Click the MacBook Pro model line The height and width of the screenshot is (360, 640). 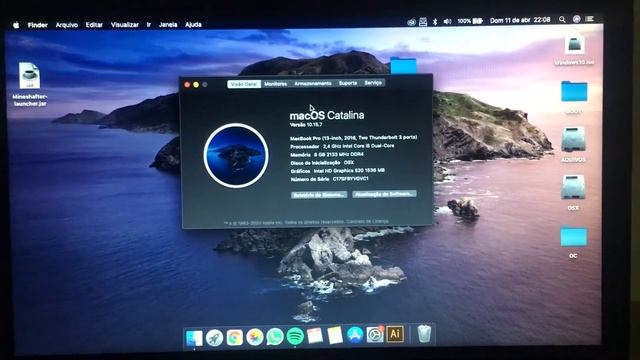coord(353,138)
